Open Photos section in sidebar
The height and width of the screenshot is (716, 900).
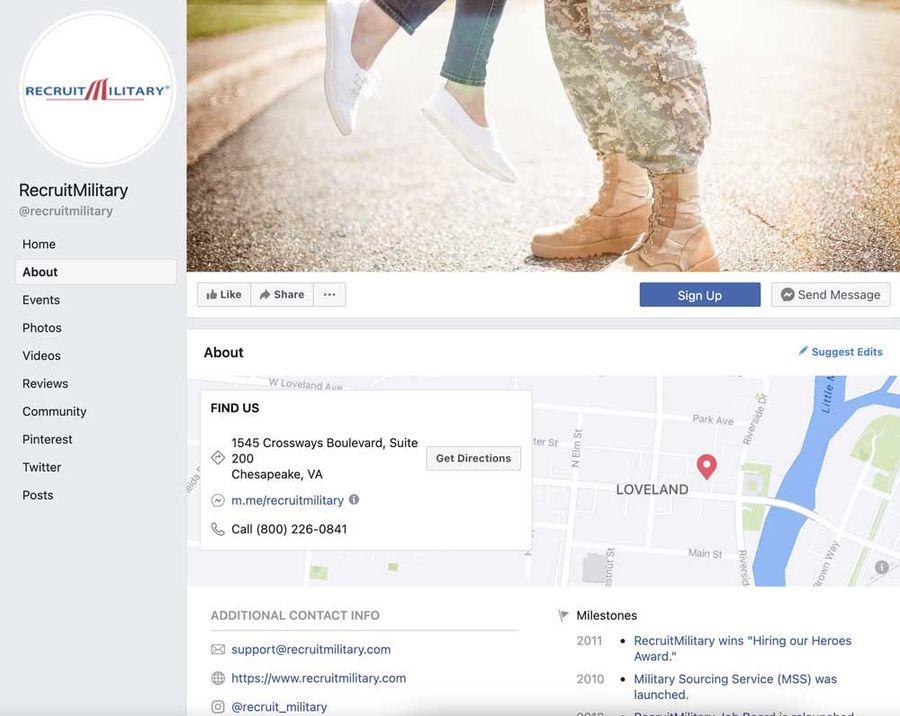42,328
